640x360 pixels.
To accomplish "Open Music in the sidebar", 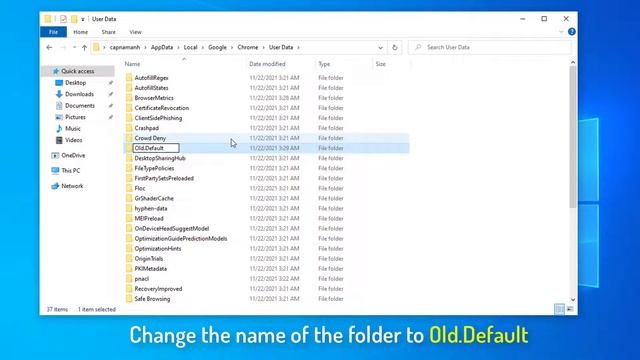I will tap(73, 128).
